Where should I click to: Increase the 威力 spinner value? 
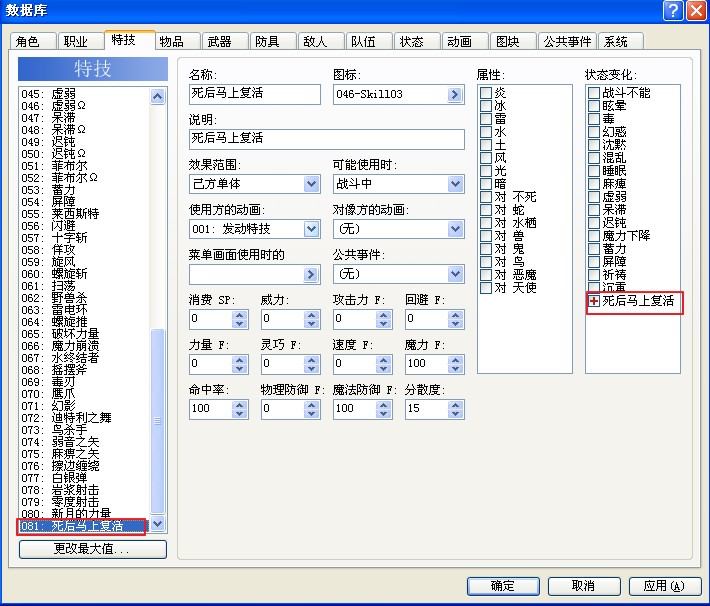[312, 315]
